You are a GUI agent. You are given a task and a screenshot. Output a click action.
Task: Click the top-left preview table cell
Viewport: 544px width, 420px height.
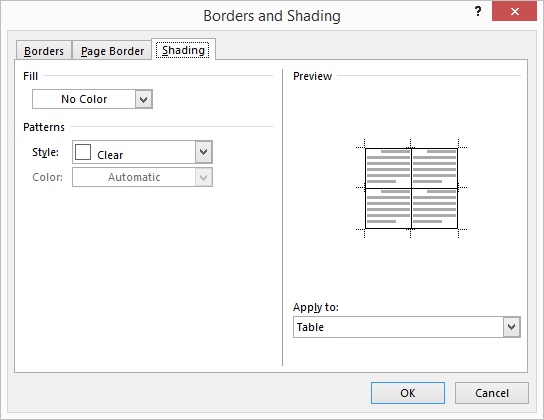click(388, 169)
